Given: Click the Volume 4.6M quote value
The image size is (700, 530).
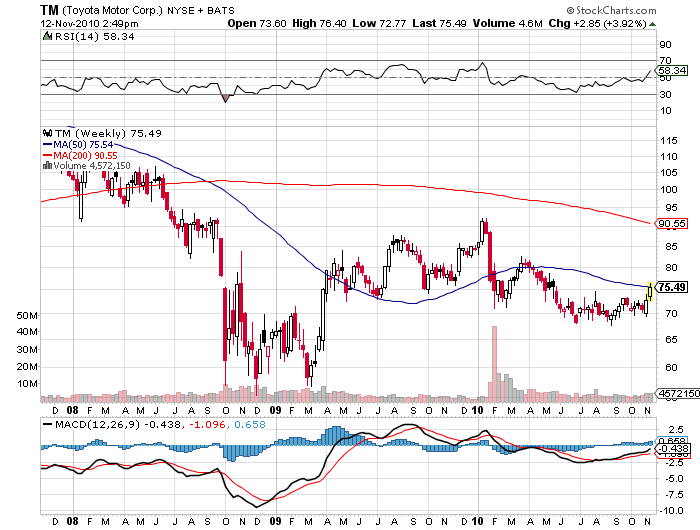Looking at the screenshot, I should [x=508, y=23].
